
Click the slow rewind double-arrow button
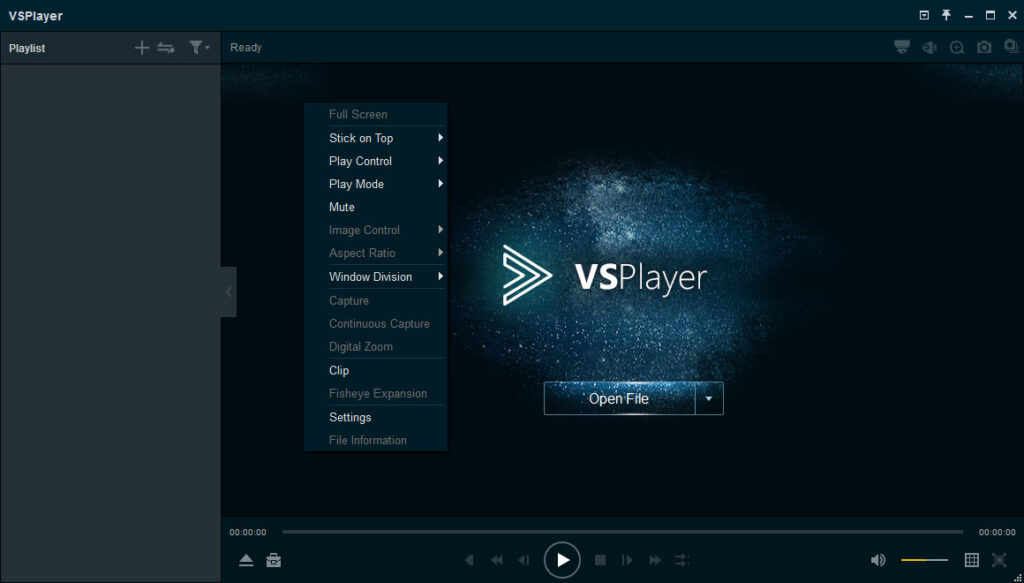(497, 560)
